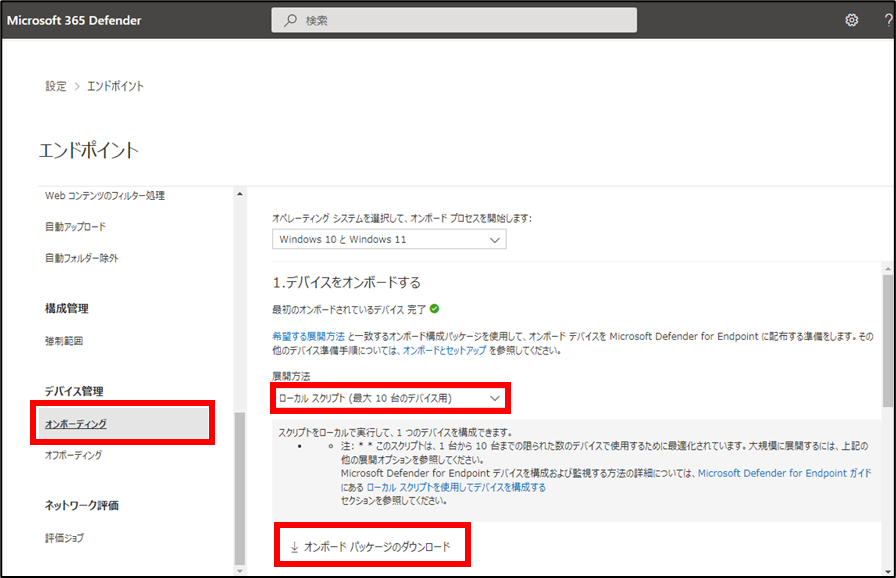Click the download arrow icon beside オンボード パッケージのダウンロード

click(294, 547)
